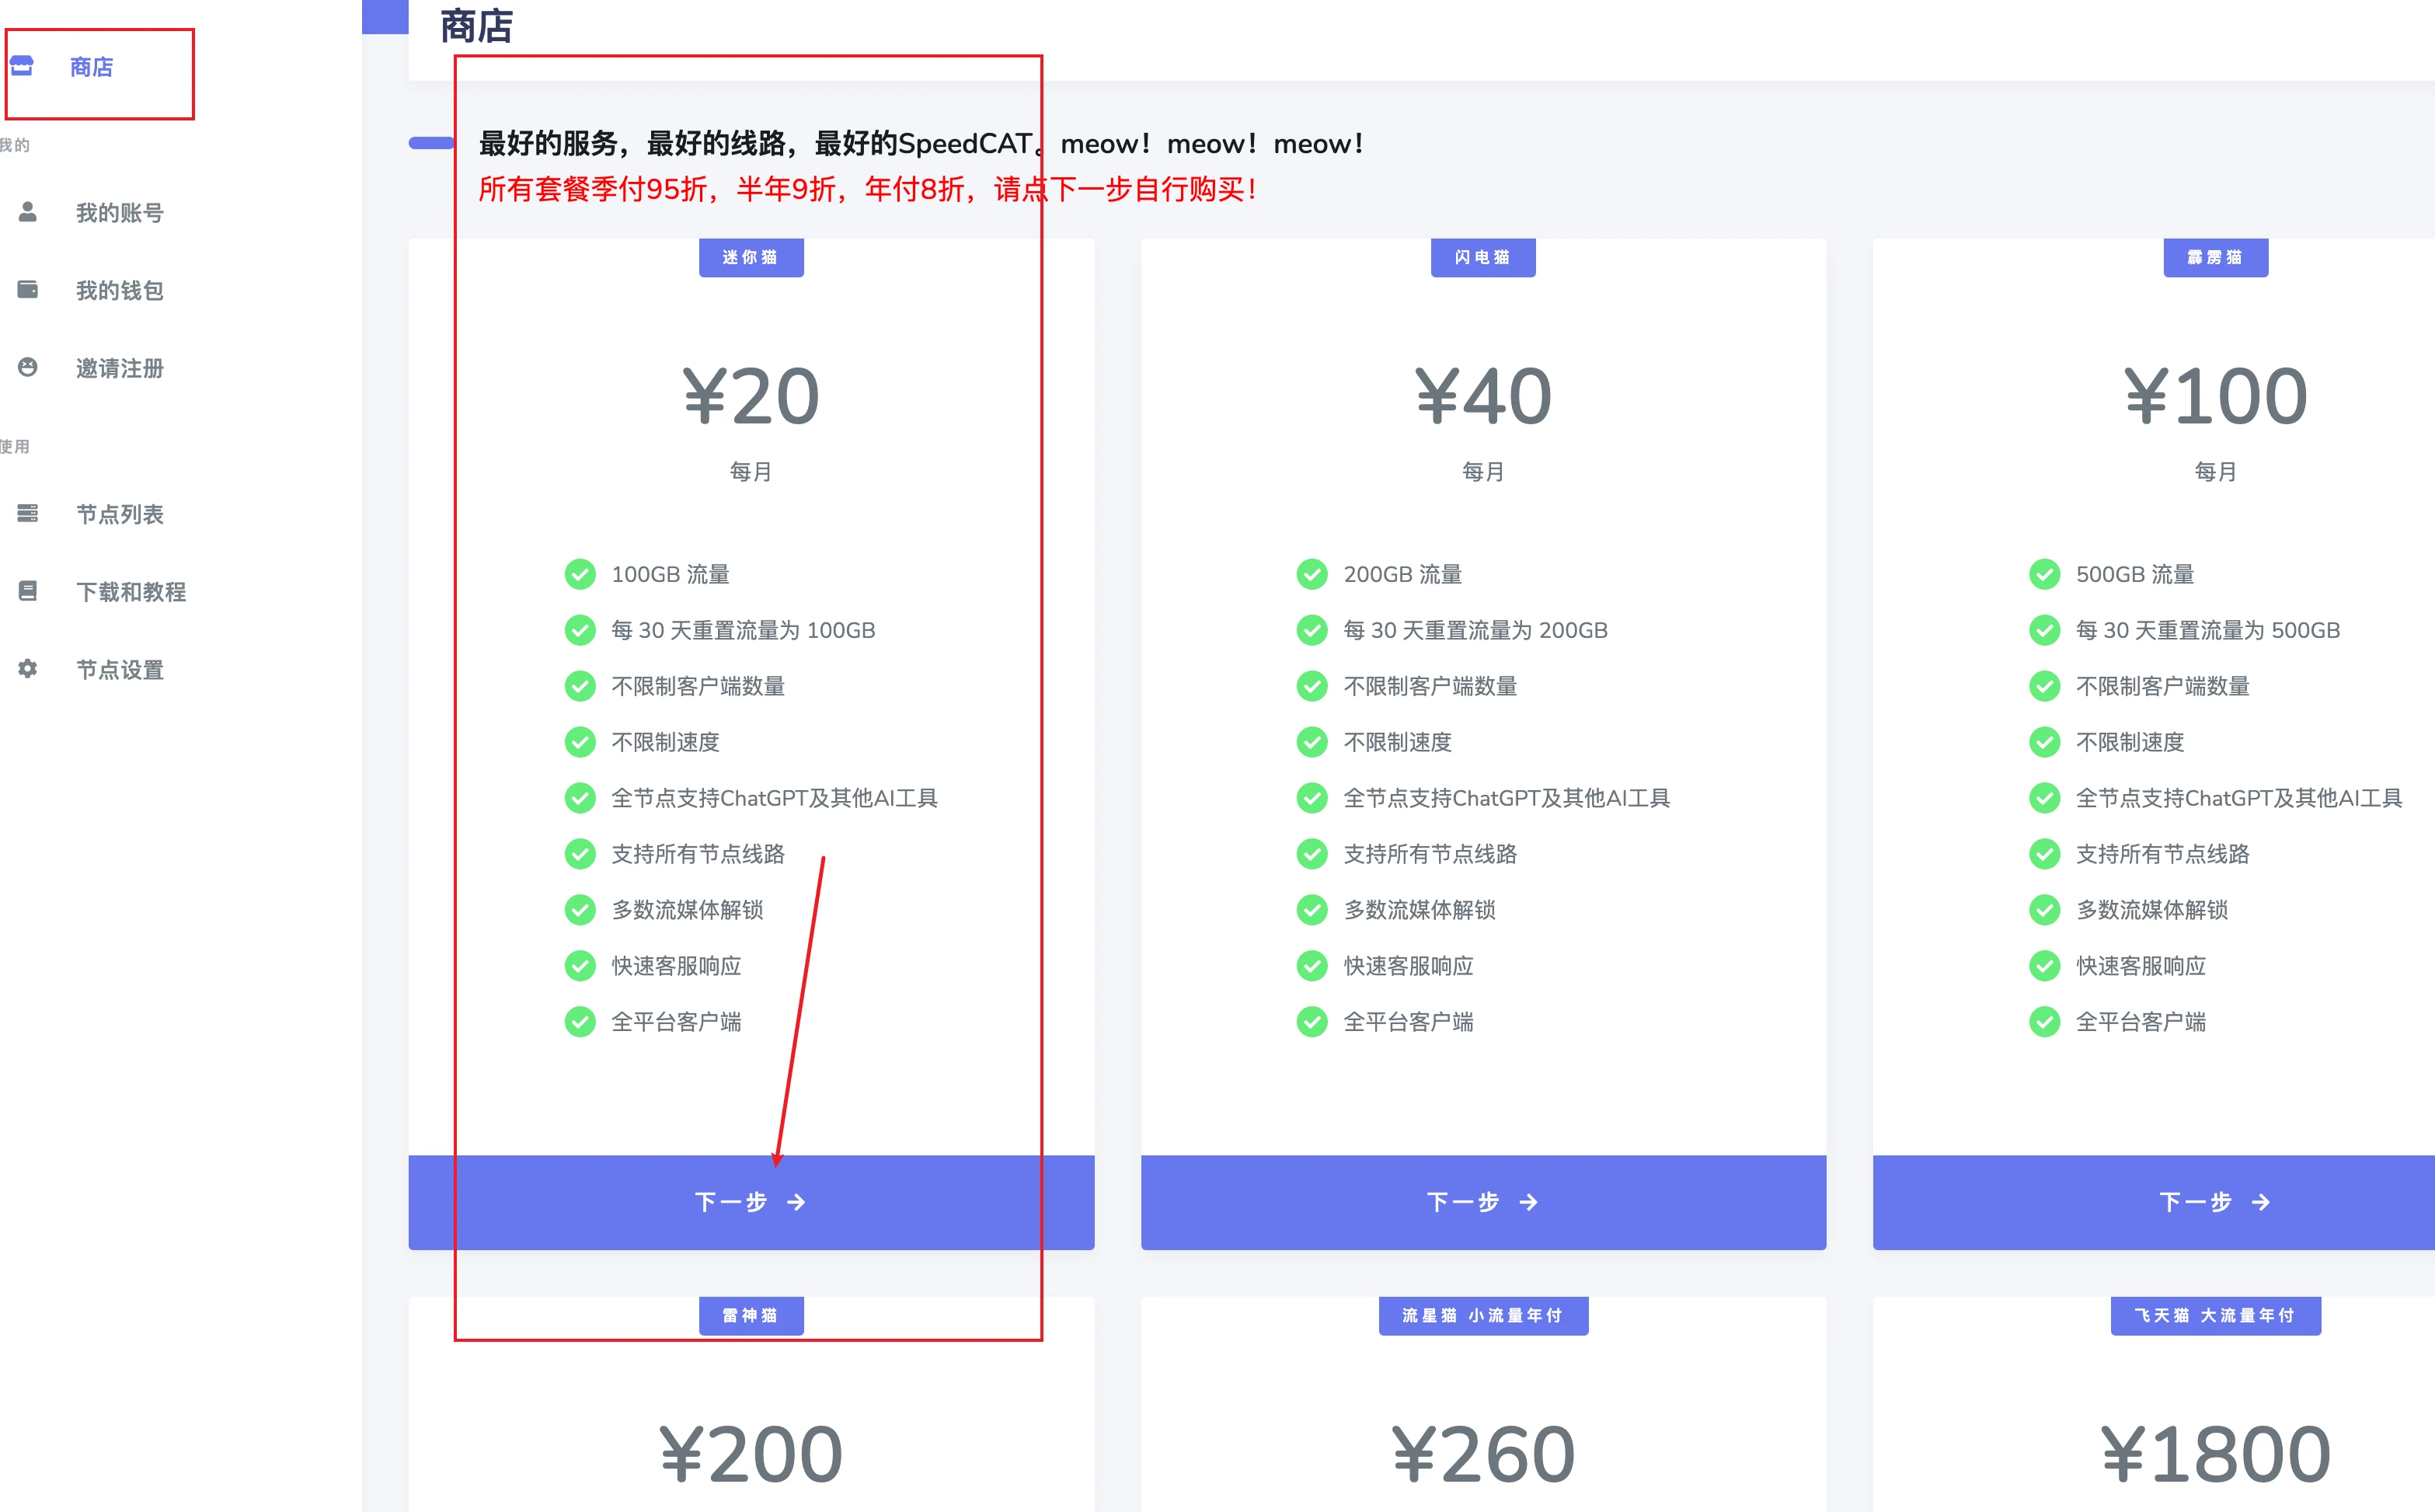Click the arrow icon in 迷你猫's 下一步 button
2435x1512 pixels.
coord(797,1202)
